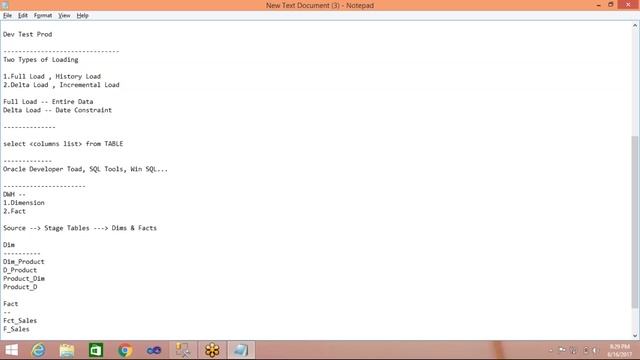Viewport: 640px width, 360px height.
Task: Click the standalone 'Fact' heading line
Action: pyautogui.click(x=11, y=304)
